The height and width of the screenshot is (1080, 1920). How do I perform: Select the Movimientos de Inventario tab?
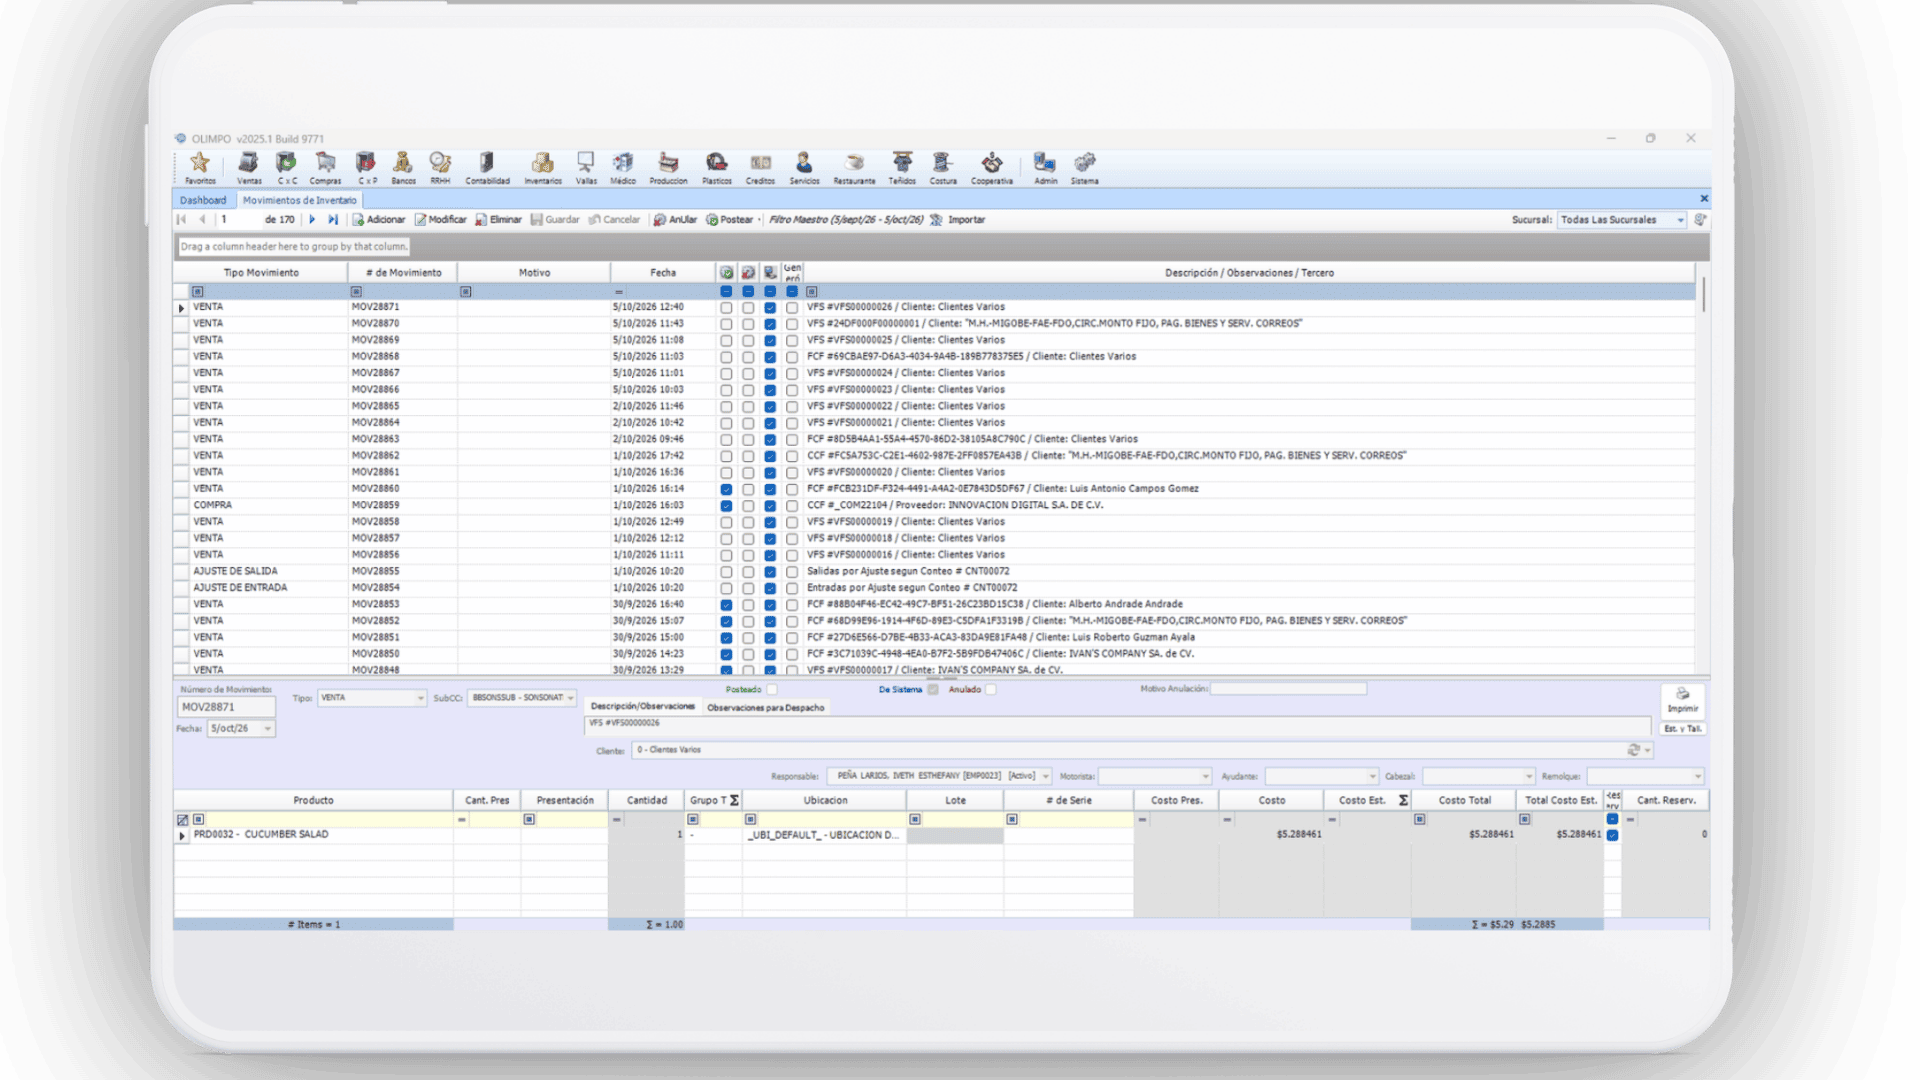coord(299,200)
